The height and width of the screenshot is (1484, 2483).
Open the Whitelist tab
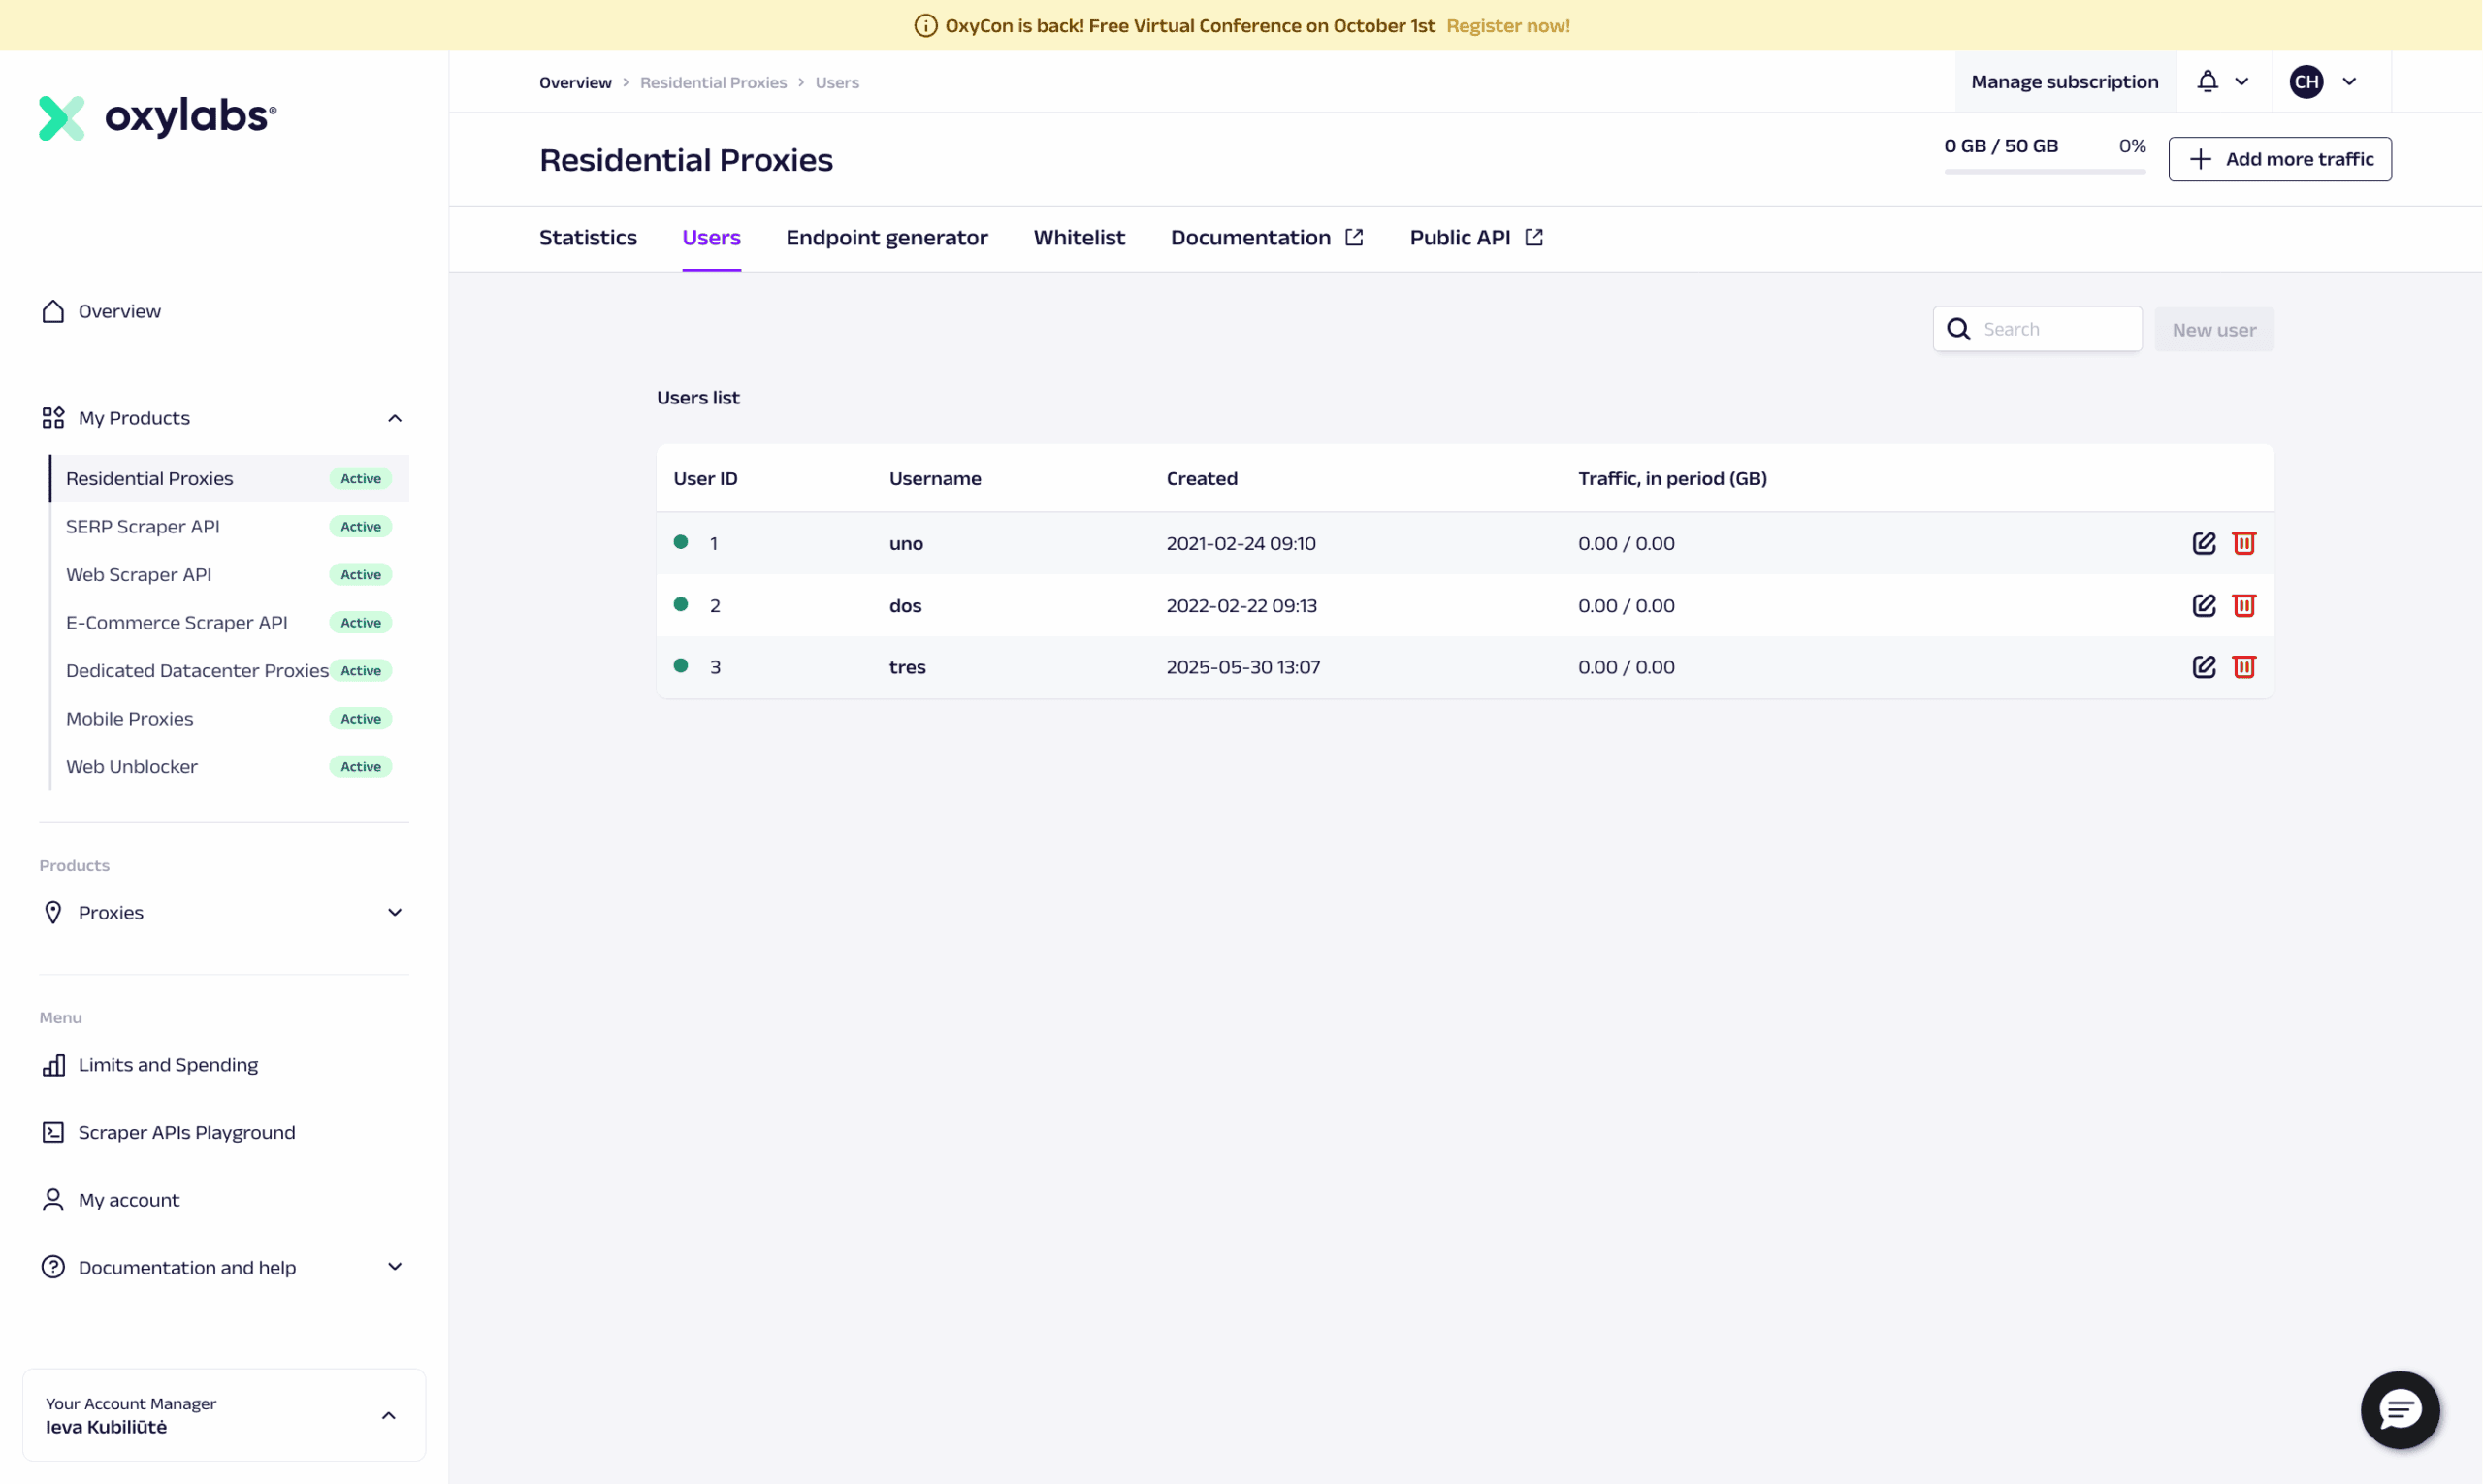[1080, 237]
